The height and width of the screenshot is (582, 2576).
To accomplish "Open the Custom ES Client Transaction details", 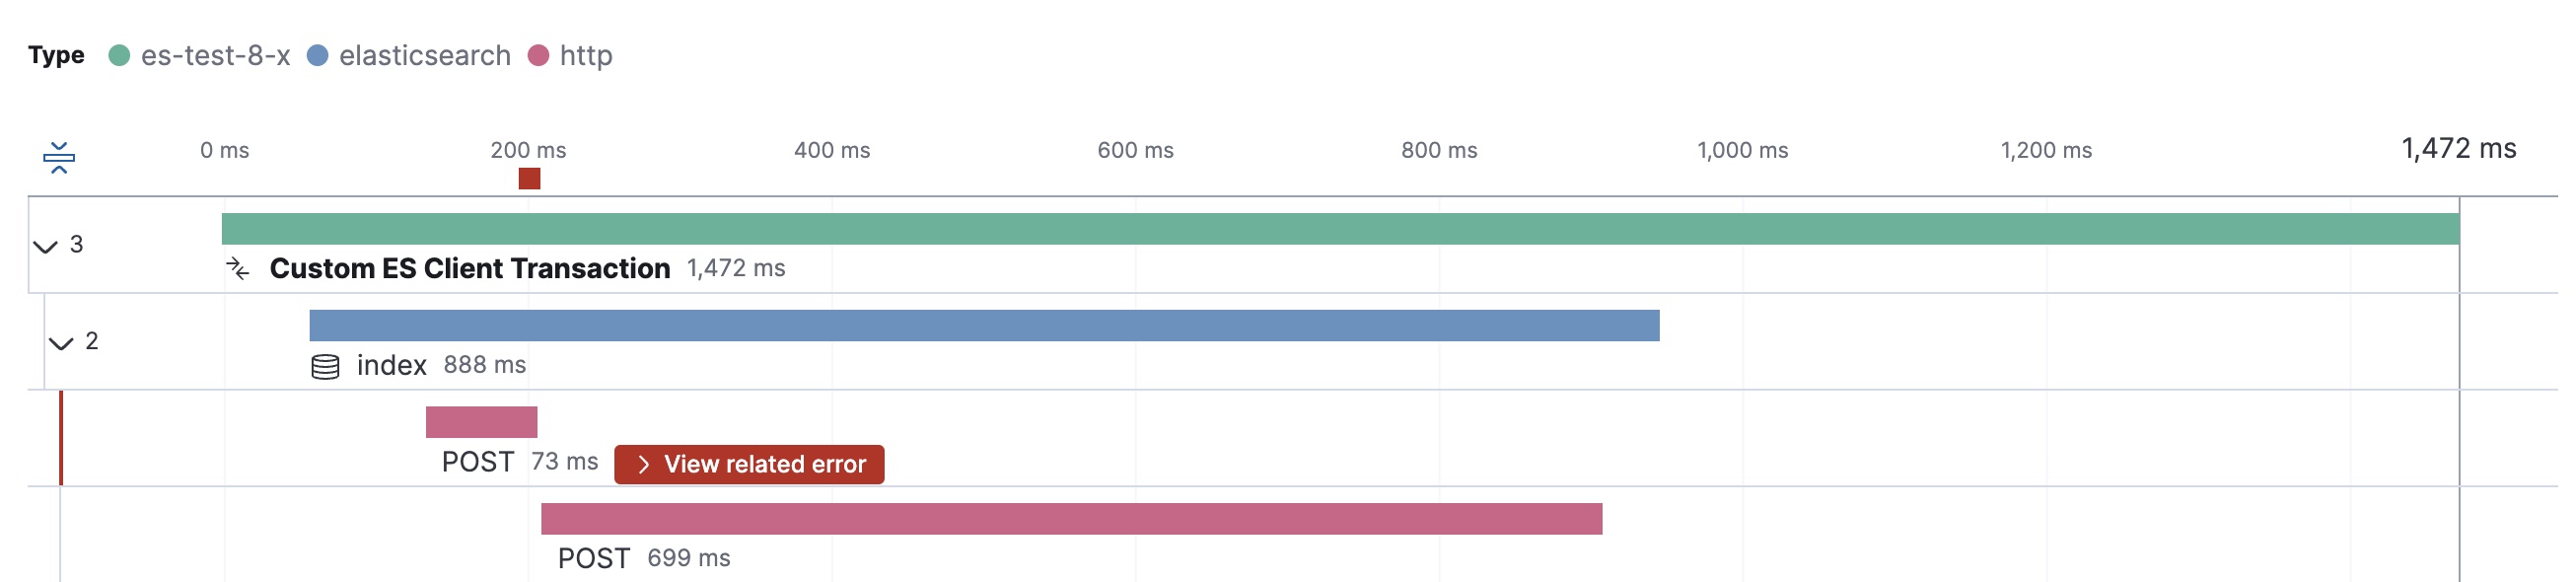I will click(470, 268).
